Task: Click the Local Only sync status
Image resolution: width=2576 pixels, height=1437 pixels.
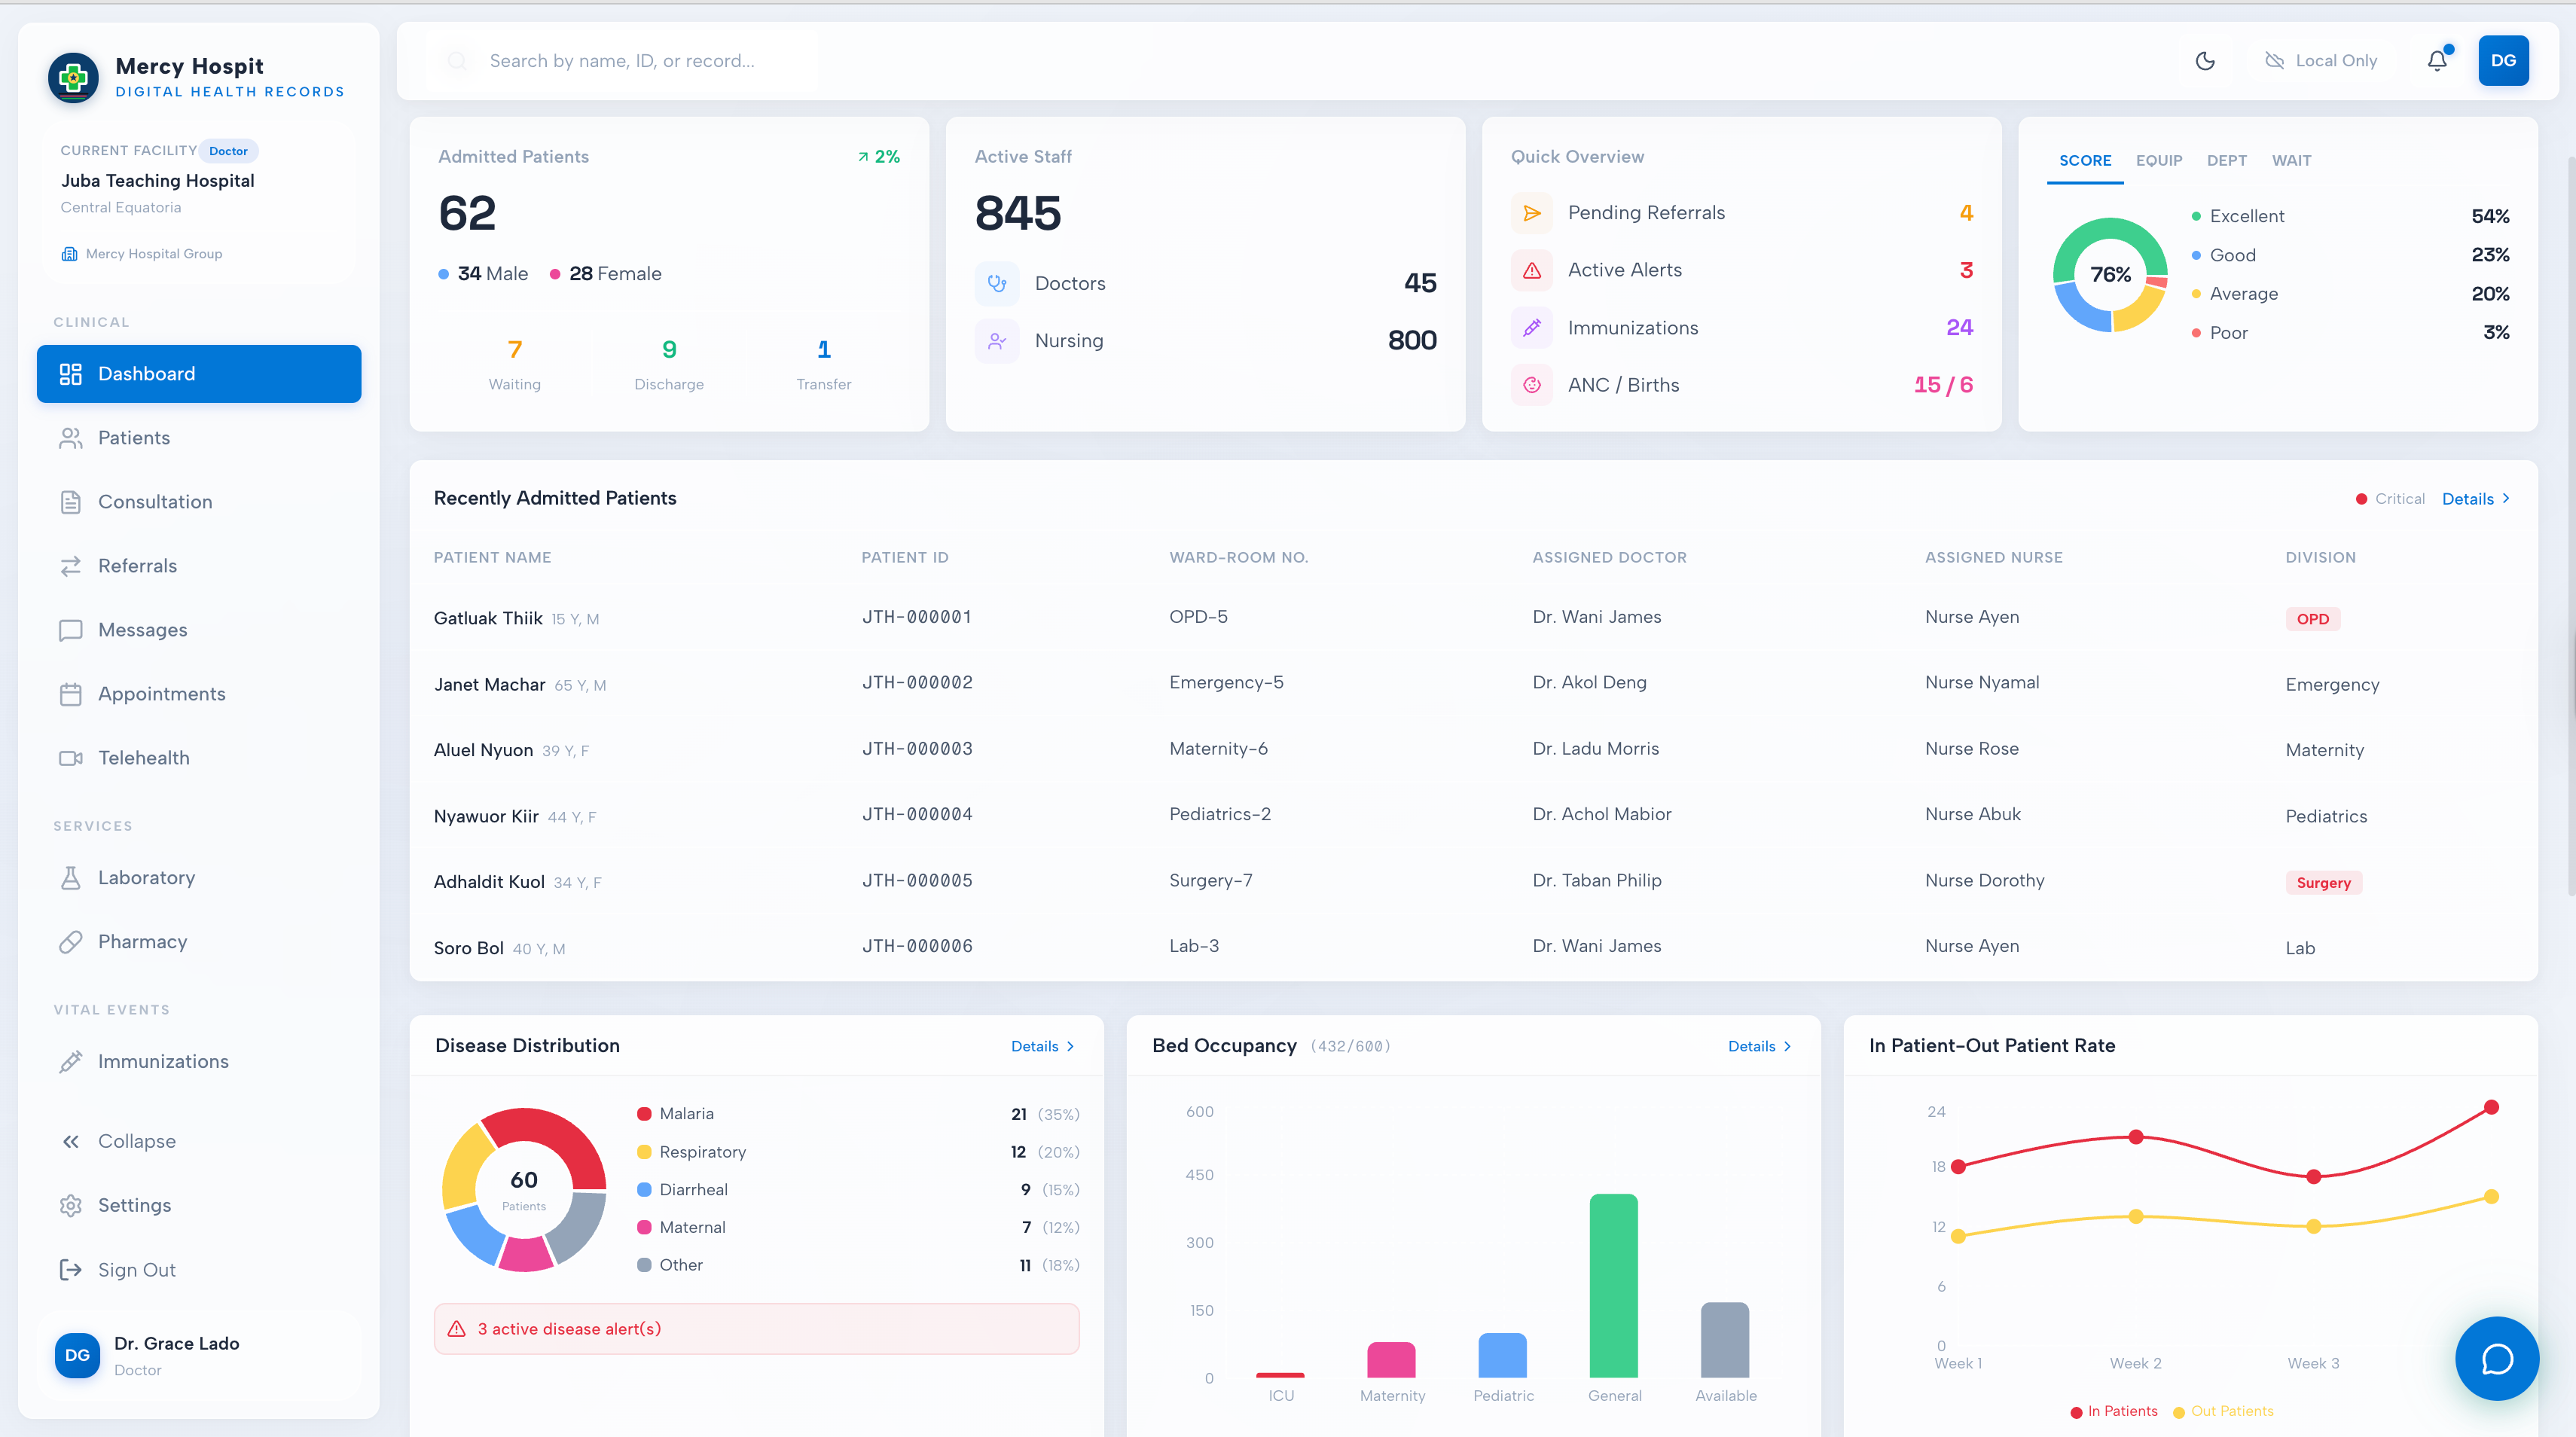Action: click(x=2321, y=61)
